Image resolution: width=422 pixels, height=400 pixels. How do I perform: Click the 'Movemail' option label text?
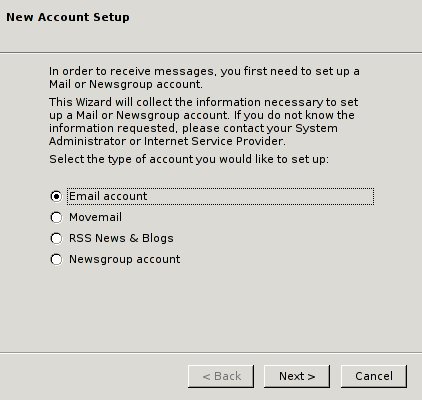click(95, 217)
